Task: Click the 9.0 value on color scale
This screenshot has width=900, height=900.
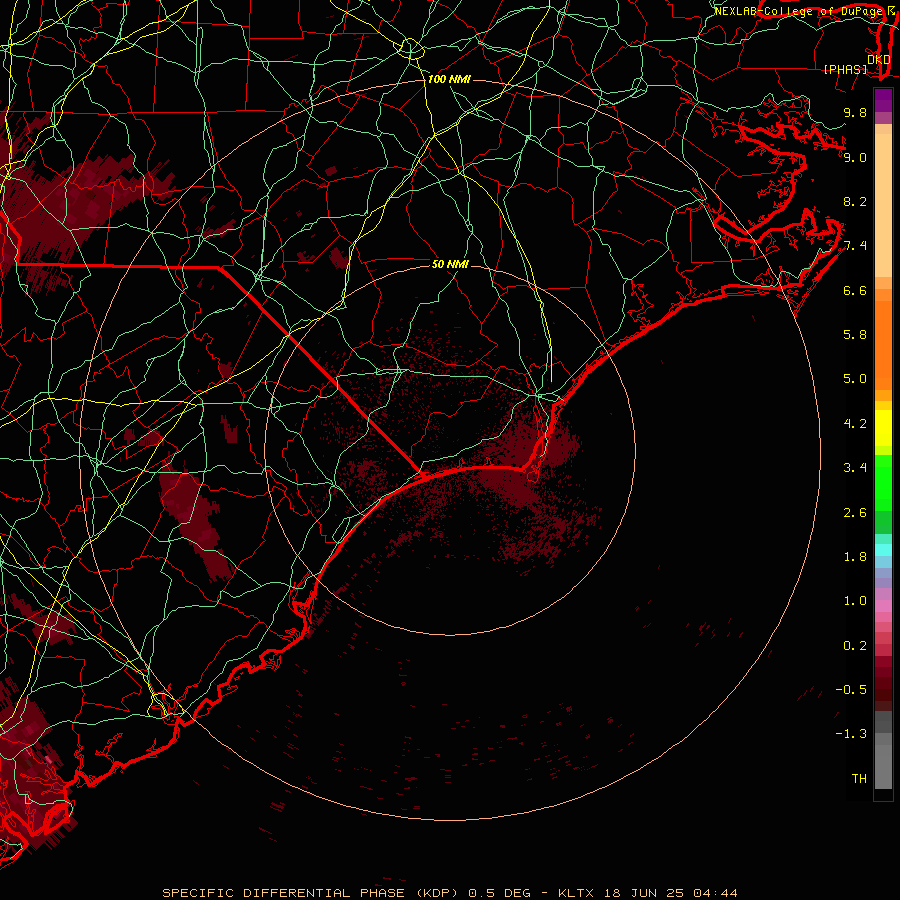Action: pos(855,157)
